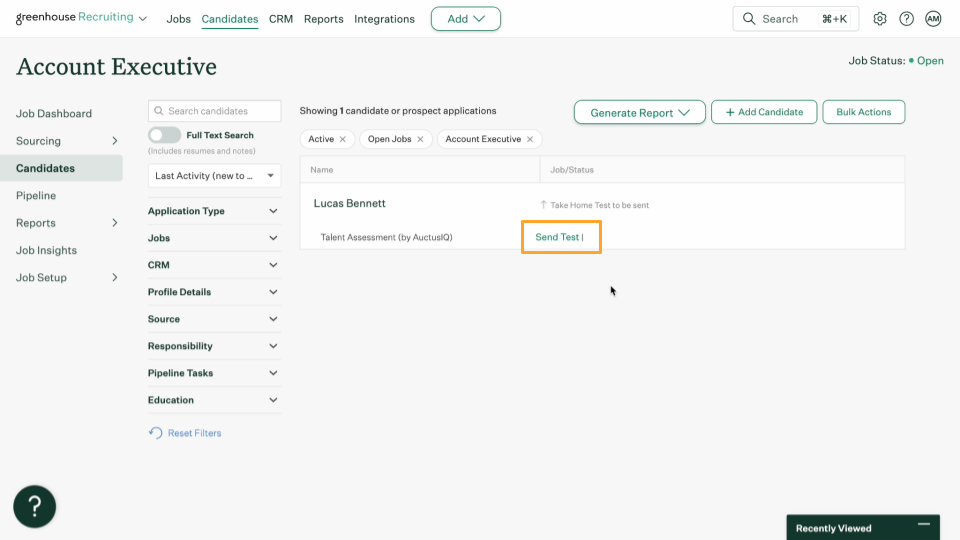The width and height of the screenshot is (960, 540).
Task: Expand the Application Type filter
Action: click(x=214, y=211)
